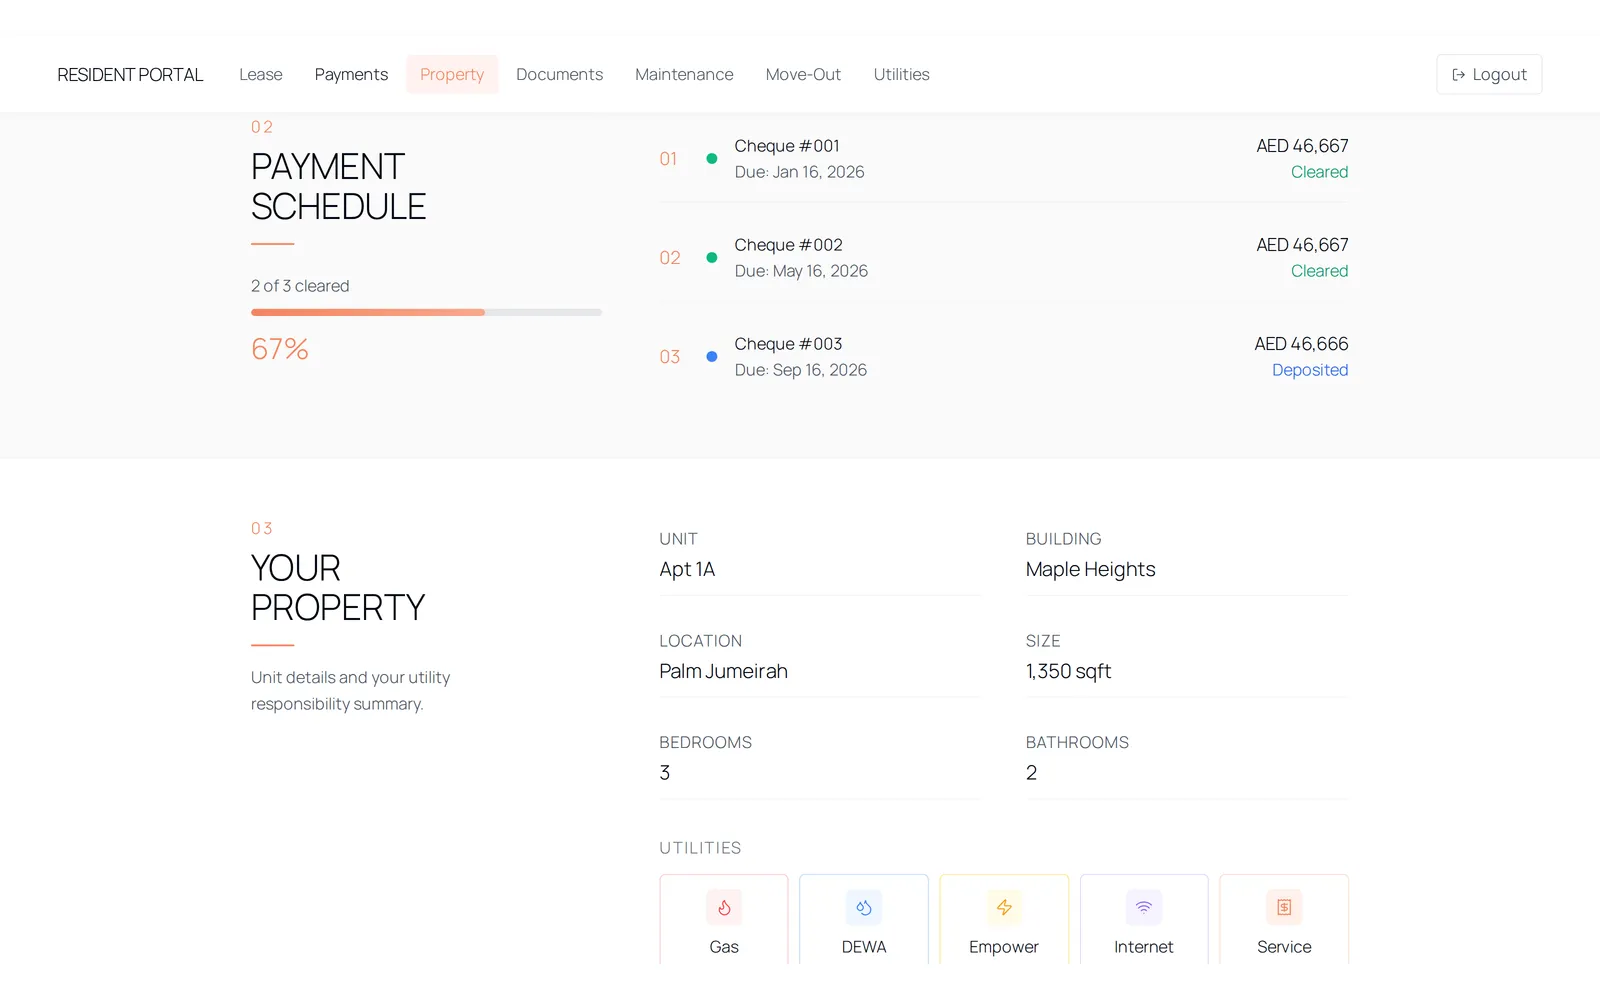Click the RESIDENT PORTAL logo text
1600x1000 pixels.
130,75
